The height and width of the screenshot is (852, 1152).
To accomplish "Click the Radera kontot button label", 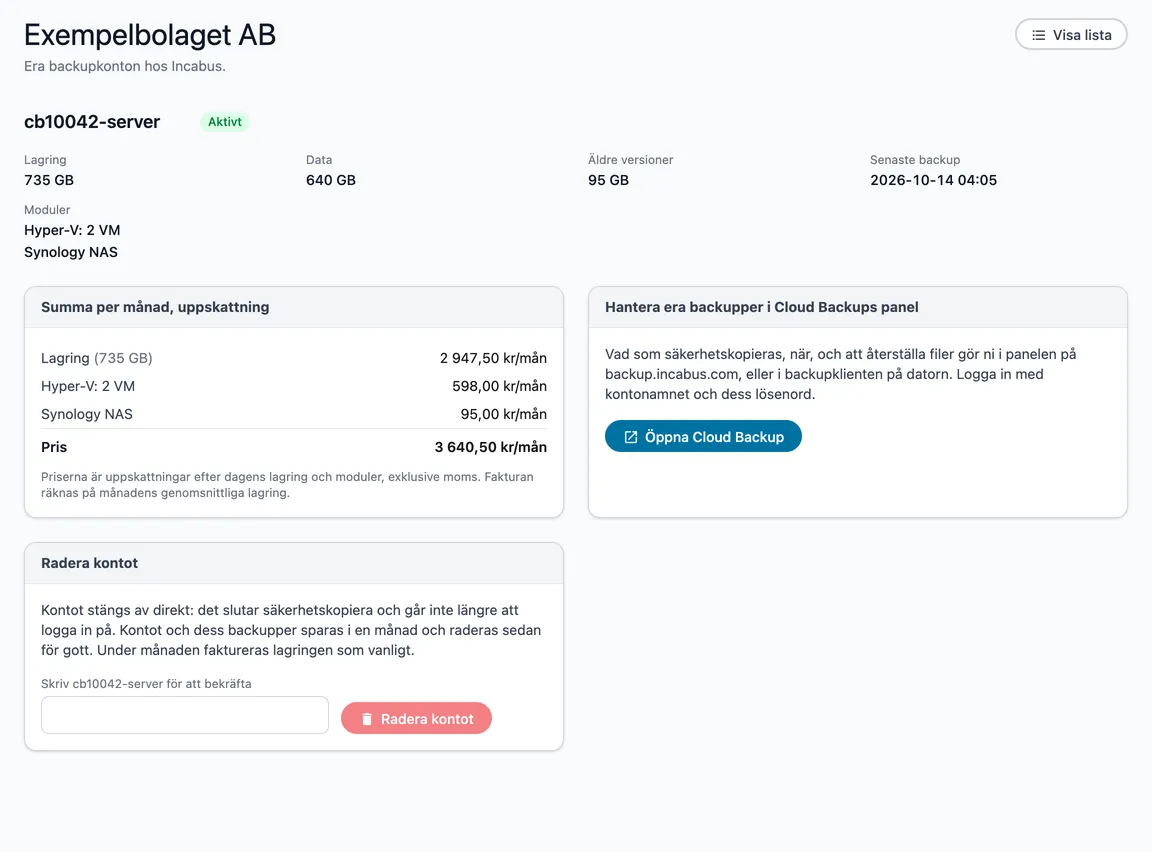I will [x=427, y=719].
